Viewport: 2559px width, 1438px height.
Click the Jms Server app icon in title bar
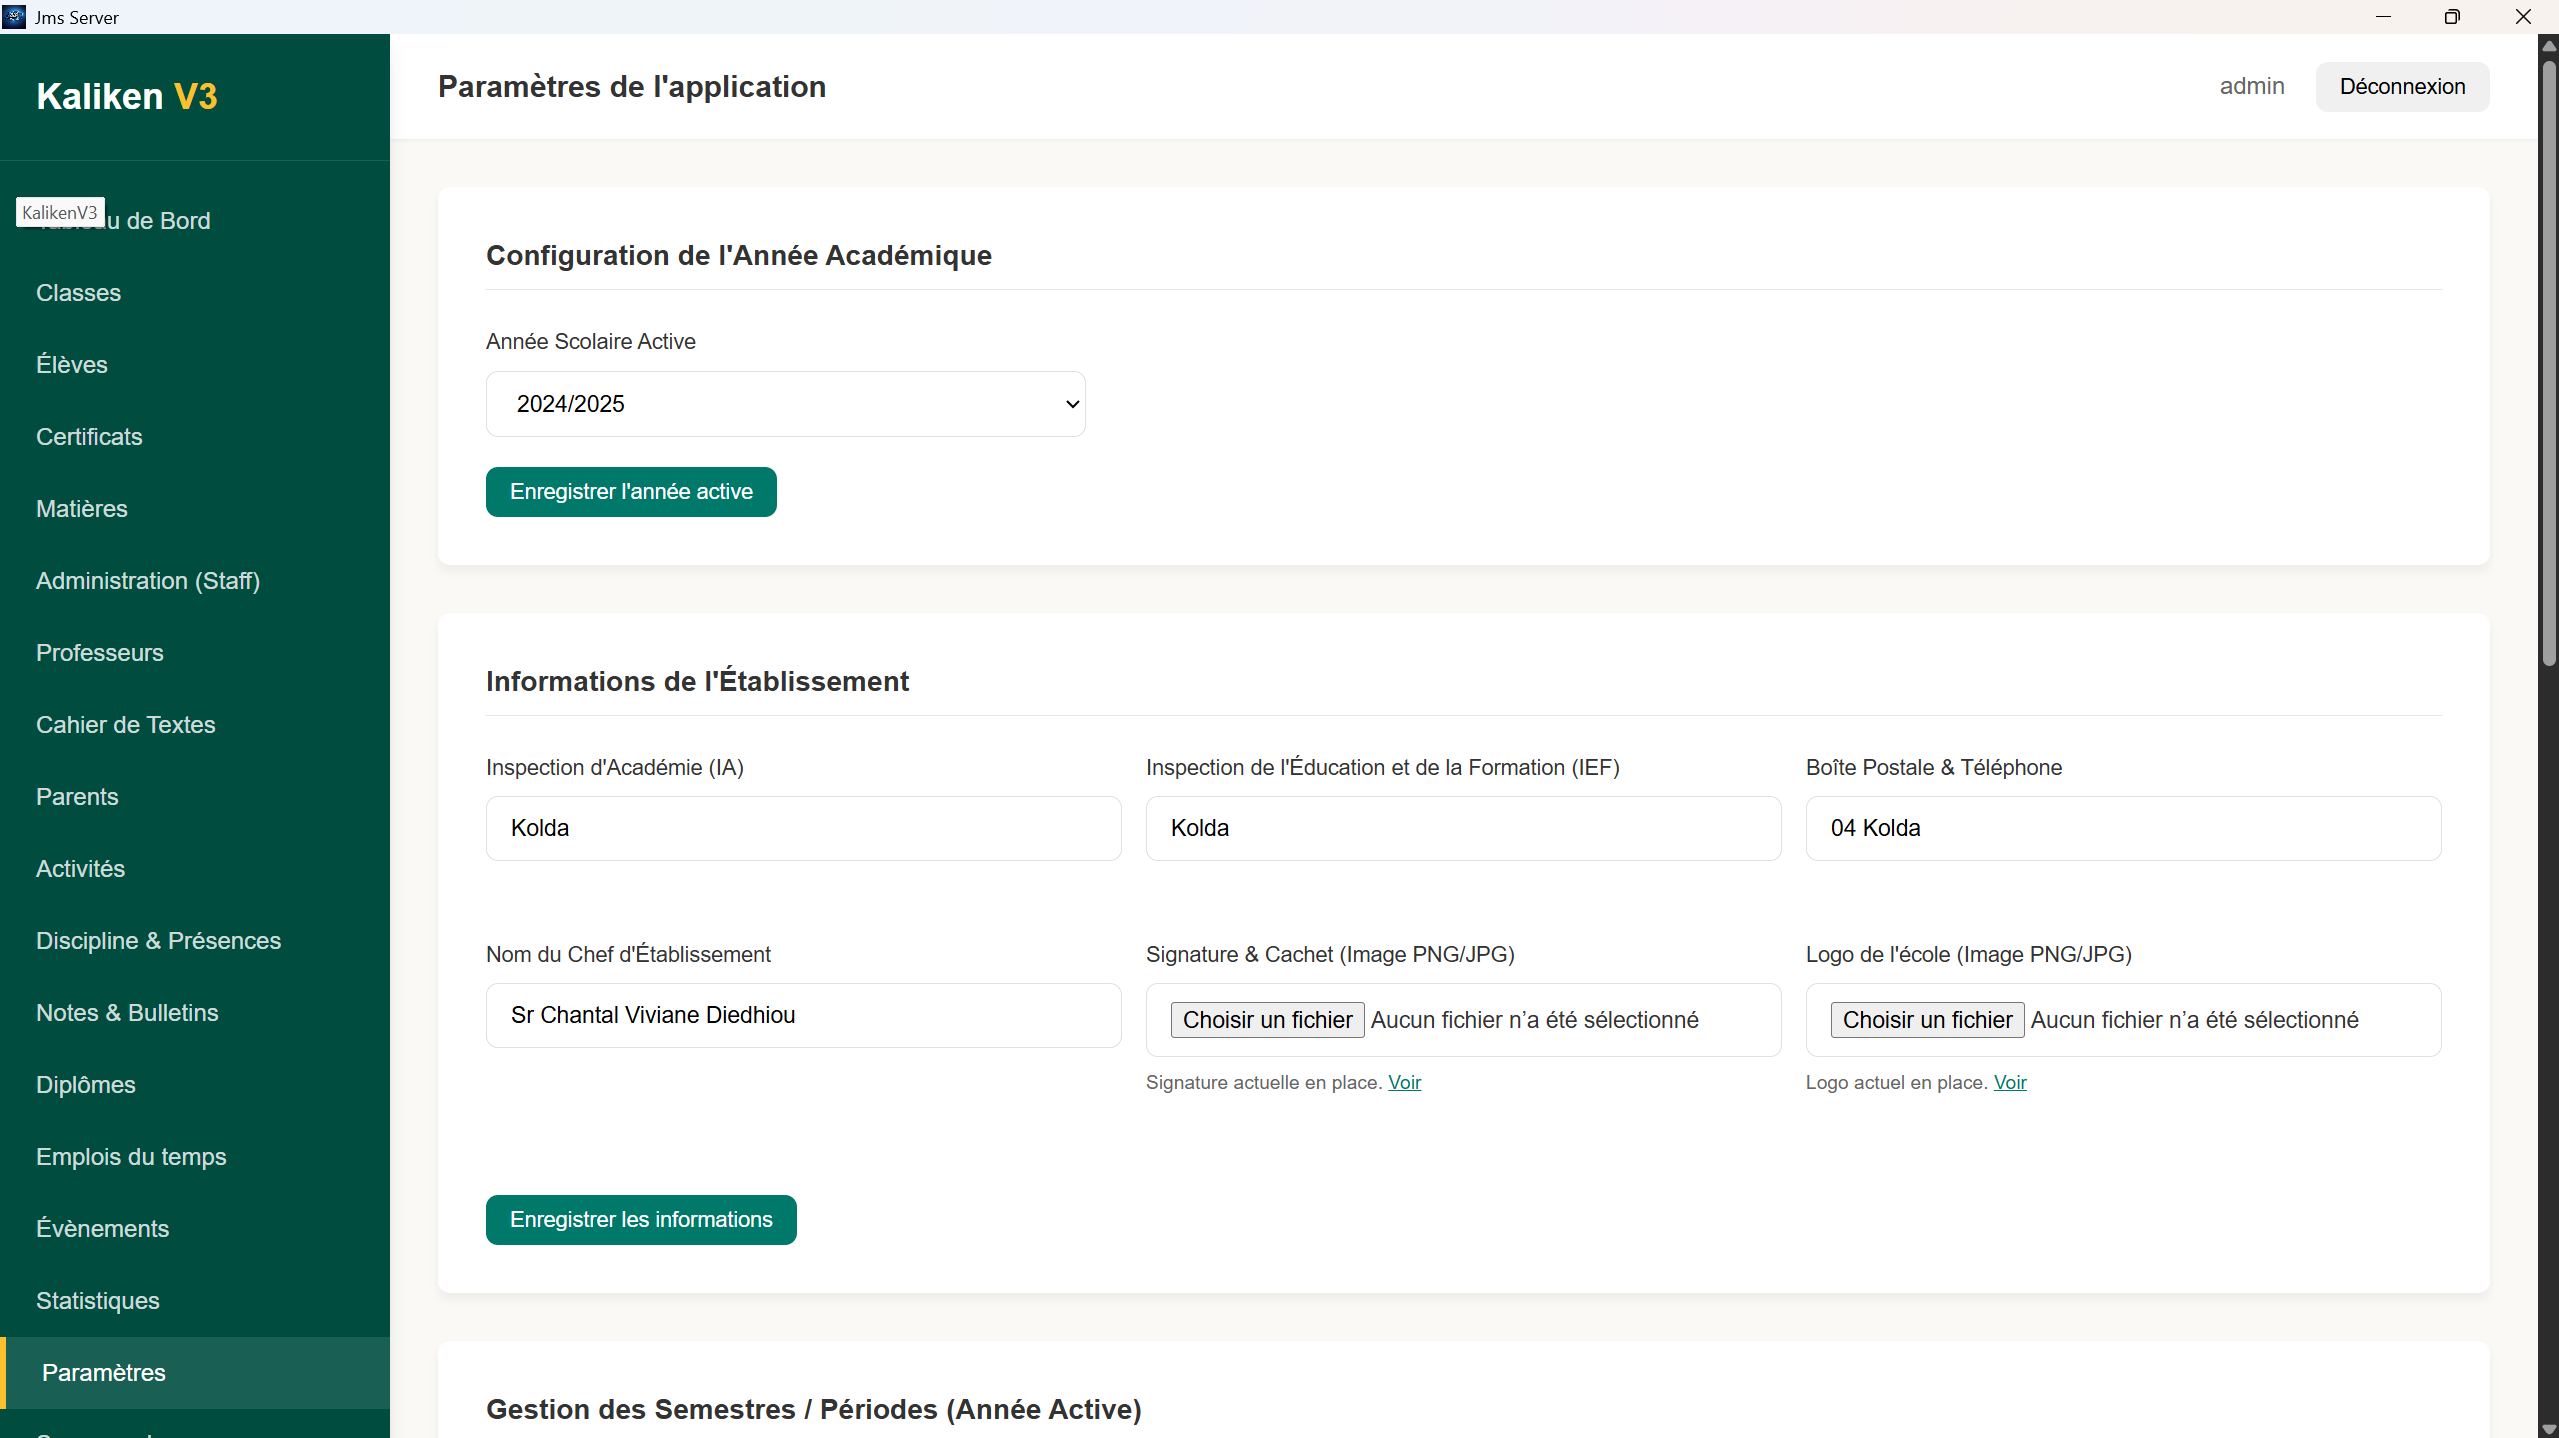pyautogui.click(x=14, y=17)
